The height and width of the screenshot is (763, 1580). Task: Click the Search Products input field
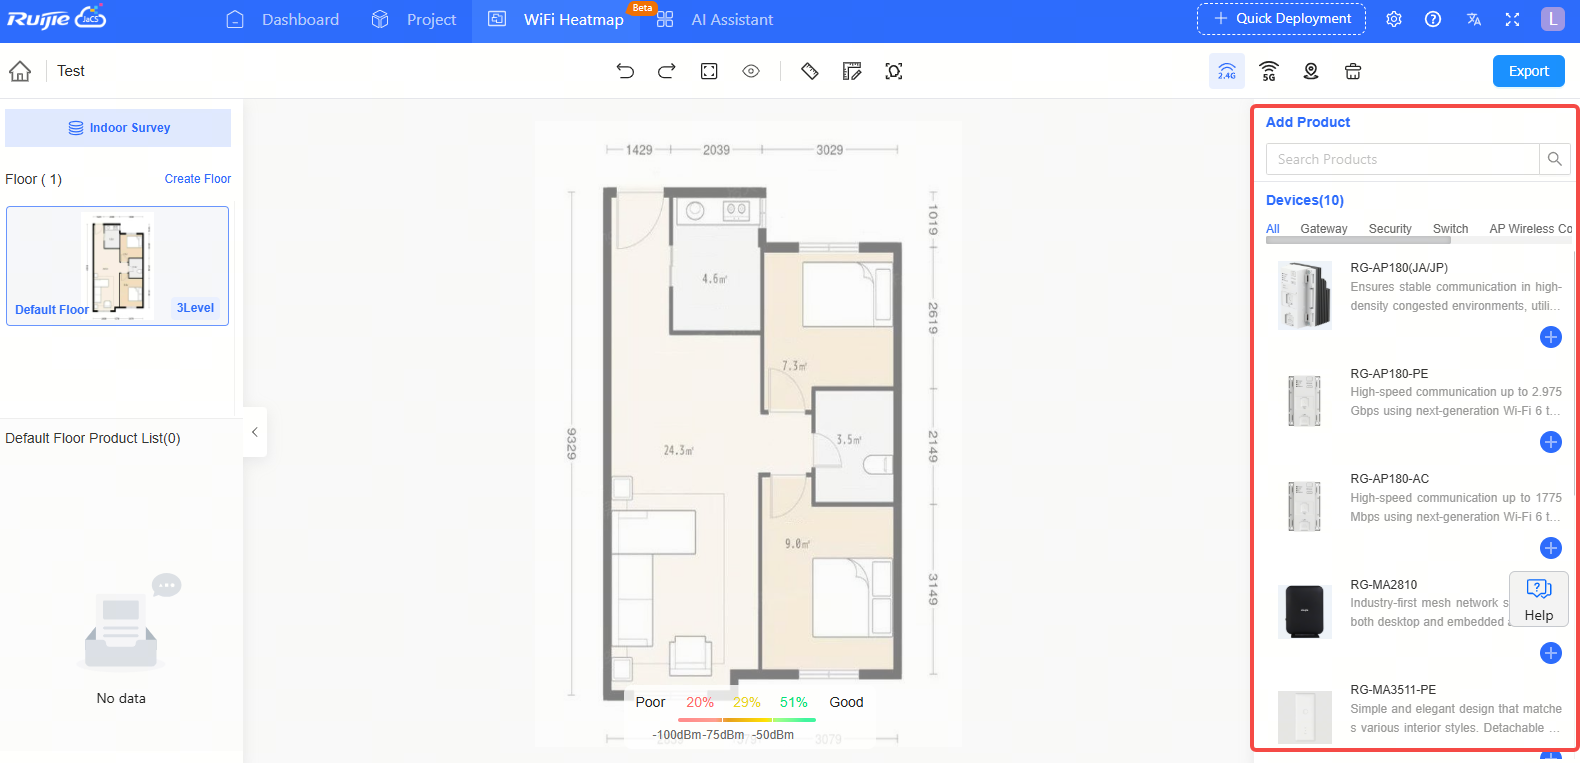click(x=1402, y=159)
